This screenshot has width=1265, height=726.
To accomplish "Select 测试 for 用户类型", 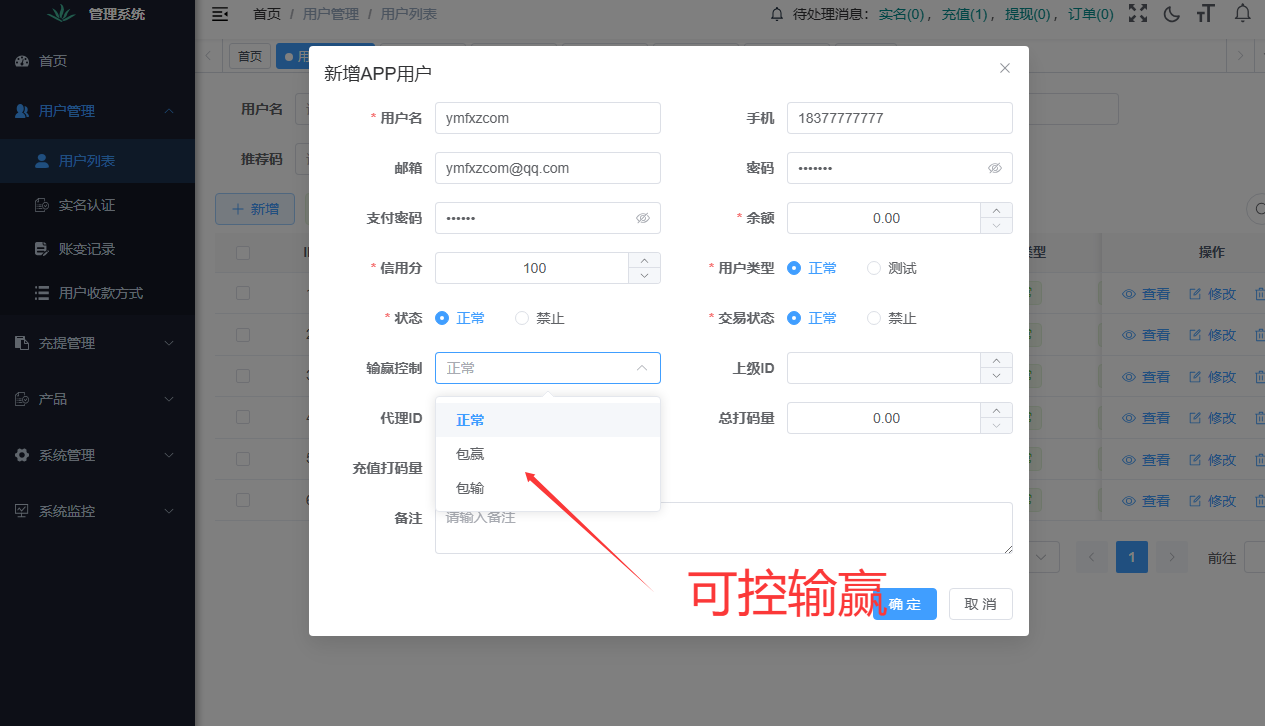I will click(x=892, y=268).
